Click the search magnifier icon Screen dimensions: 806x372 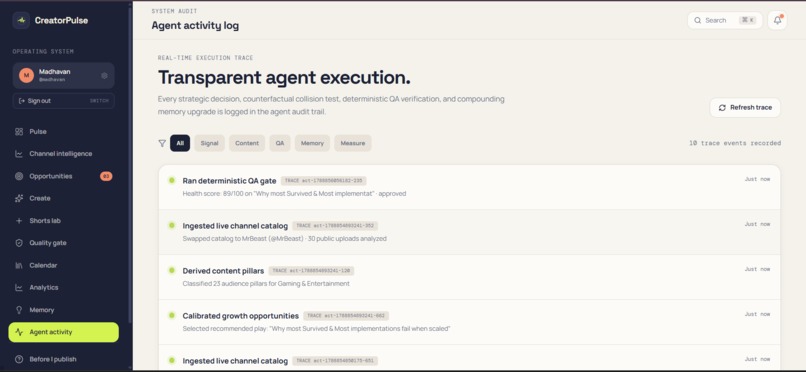(698, 21)
